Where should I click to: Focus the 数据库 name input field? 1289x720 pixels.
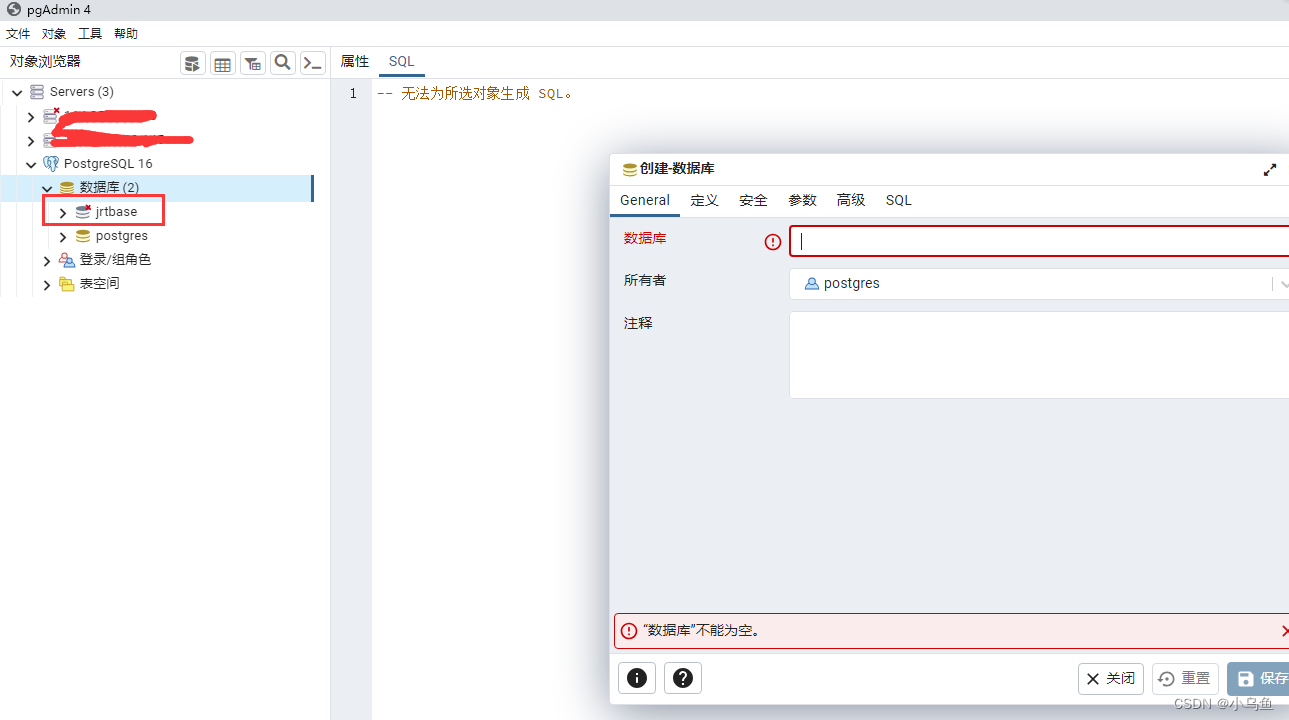(1039, 241)
